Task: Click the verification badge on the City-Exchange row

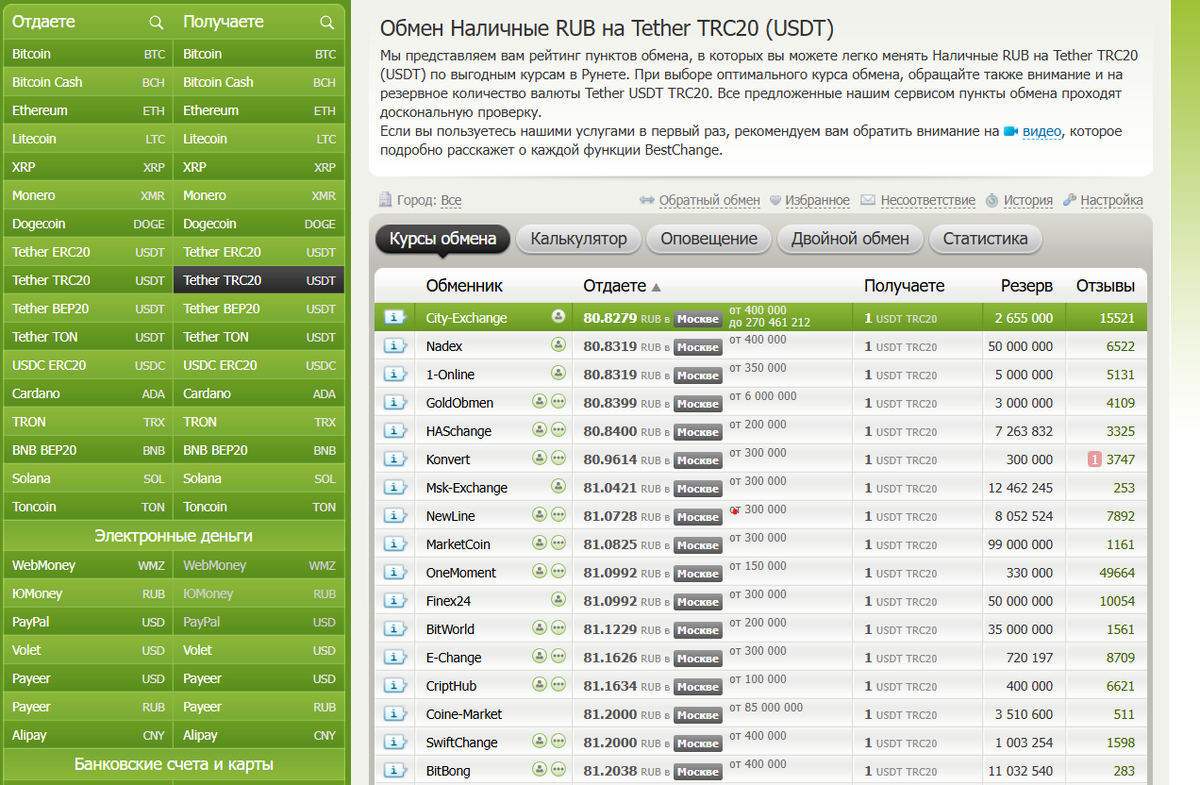Action: coord(558,317)
